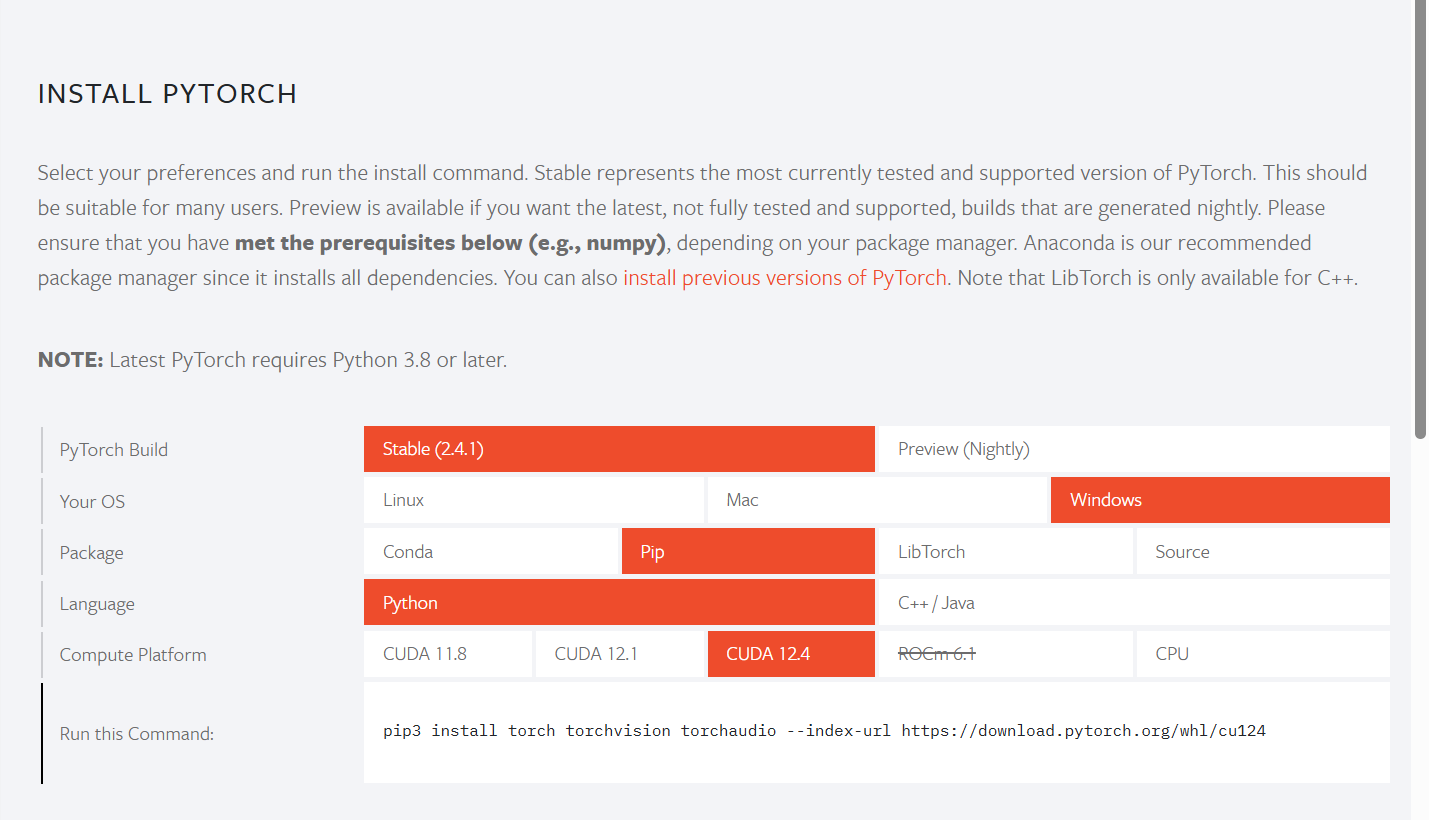Select Stable (2.4.1) build option
Viewport: 1429px width, 820px height.
(x=619, y=449)
